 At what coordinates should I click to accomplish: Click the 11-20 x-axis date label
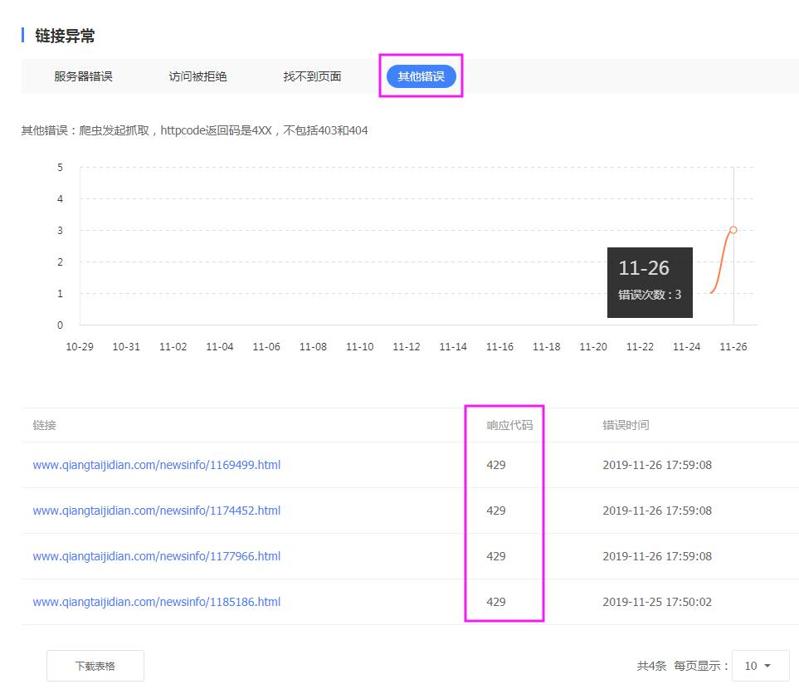[x=593, y=346]
